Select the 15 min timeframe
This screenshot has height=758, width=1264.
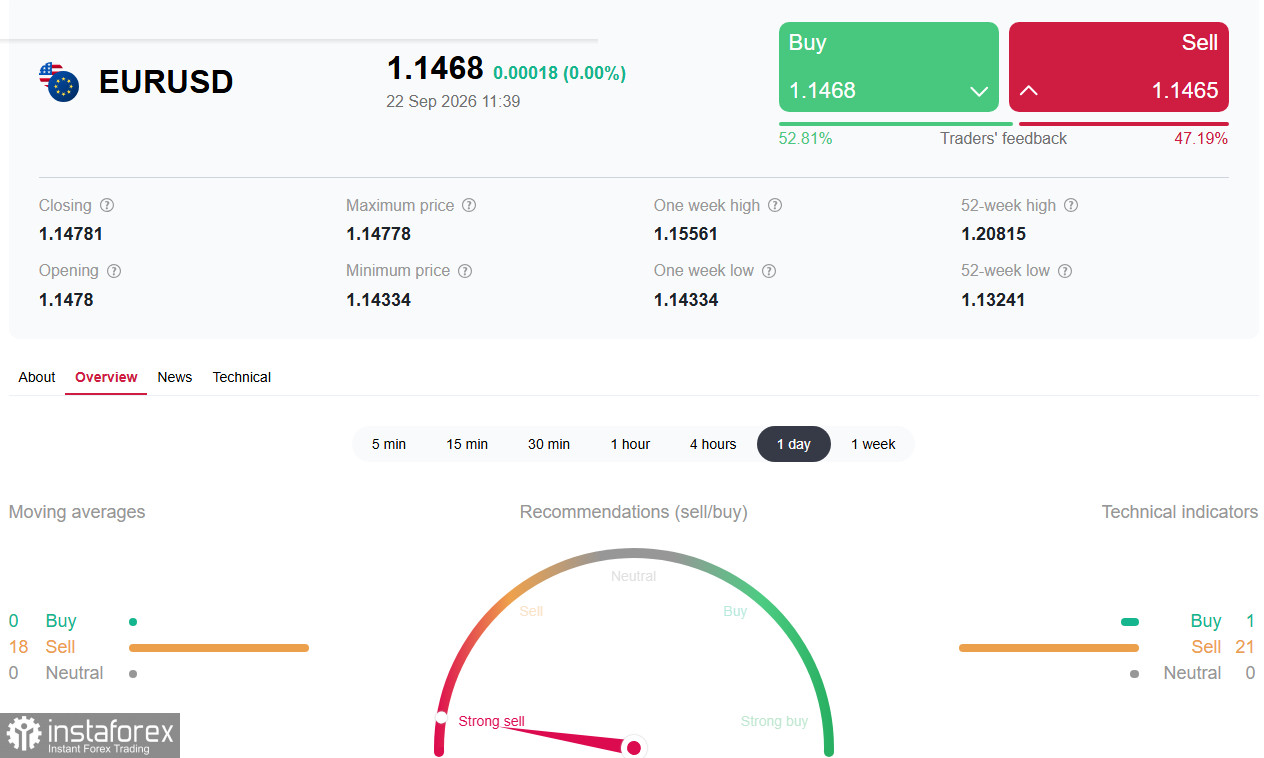click(467, 444)
